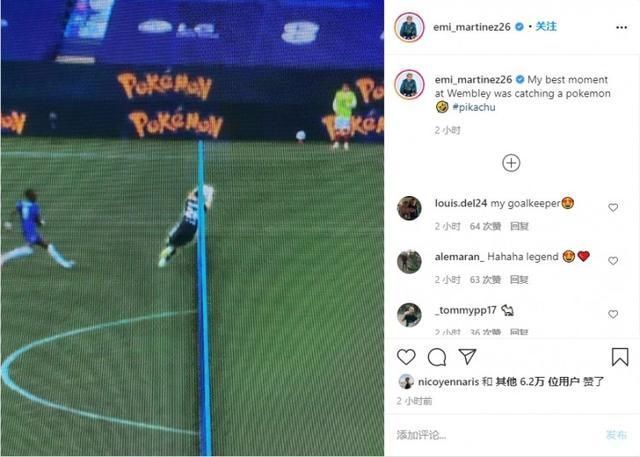
Task: Share post via paper plane icon
Action: [467, 356]
